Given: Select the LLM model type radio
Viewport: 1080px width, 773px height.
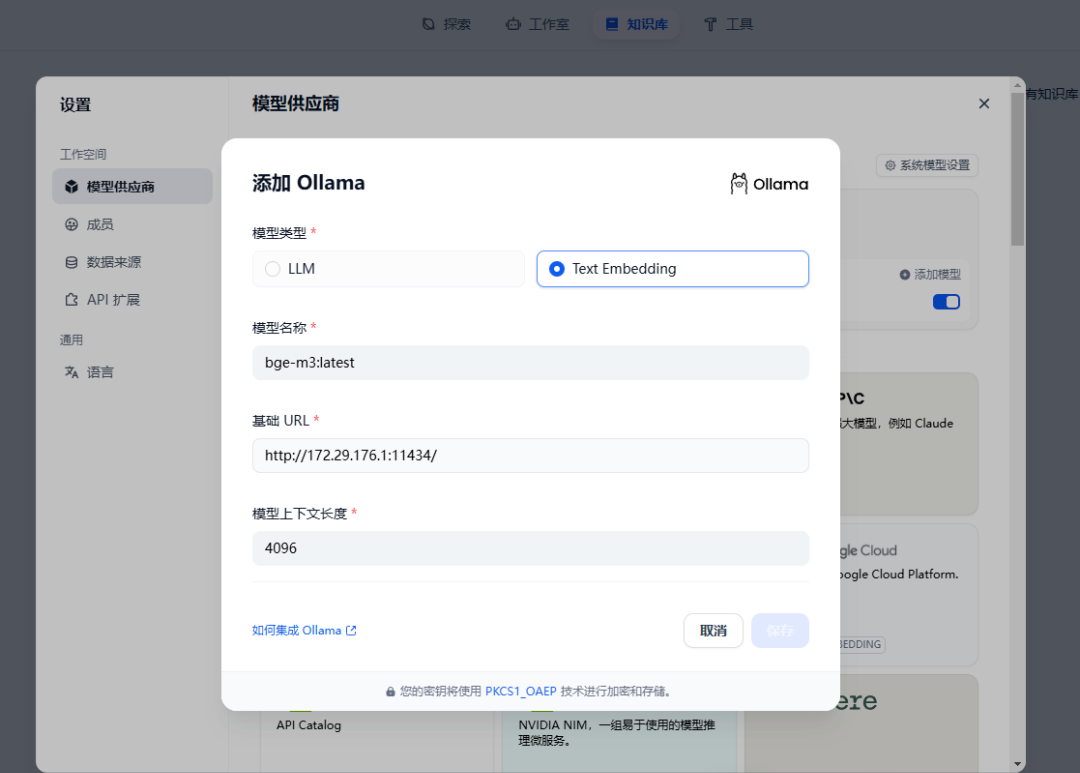Looking at the screenshot, I should point(388,269).
